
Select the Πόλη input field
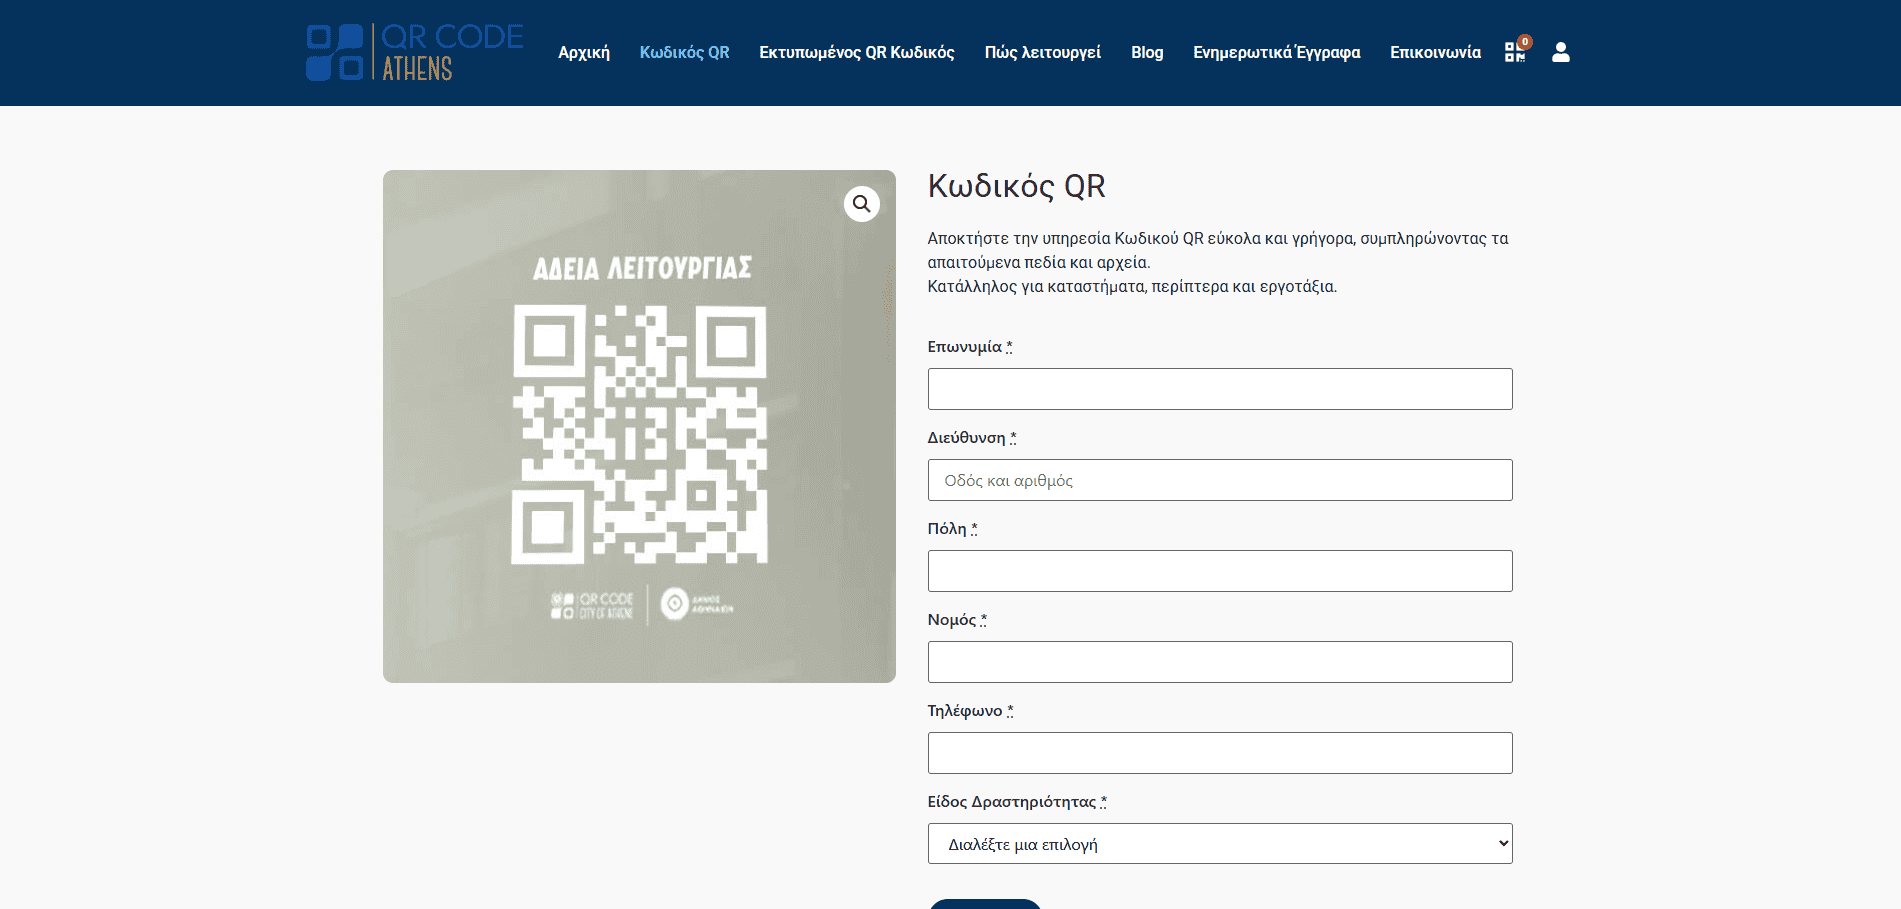click(1219, 571)
